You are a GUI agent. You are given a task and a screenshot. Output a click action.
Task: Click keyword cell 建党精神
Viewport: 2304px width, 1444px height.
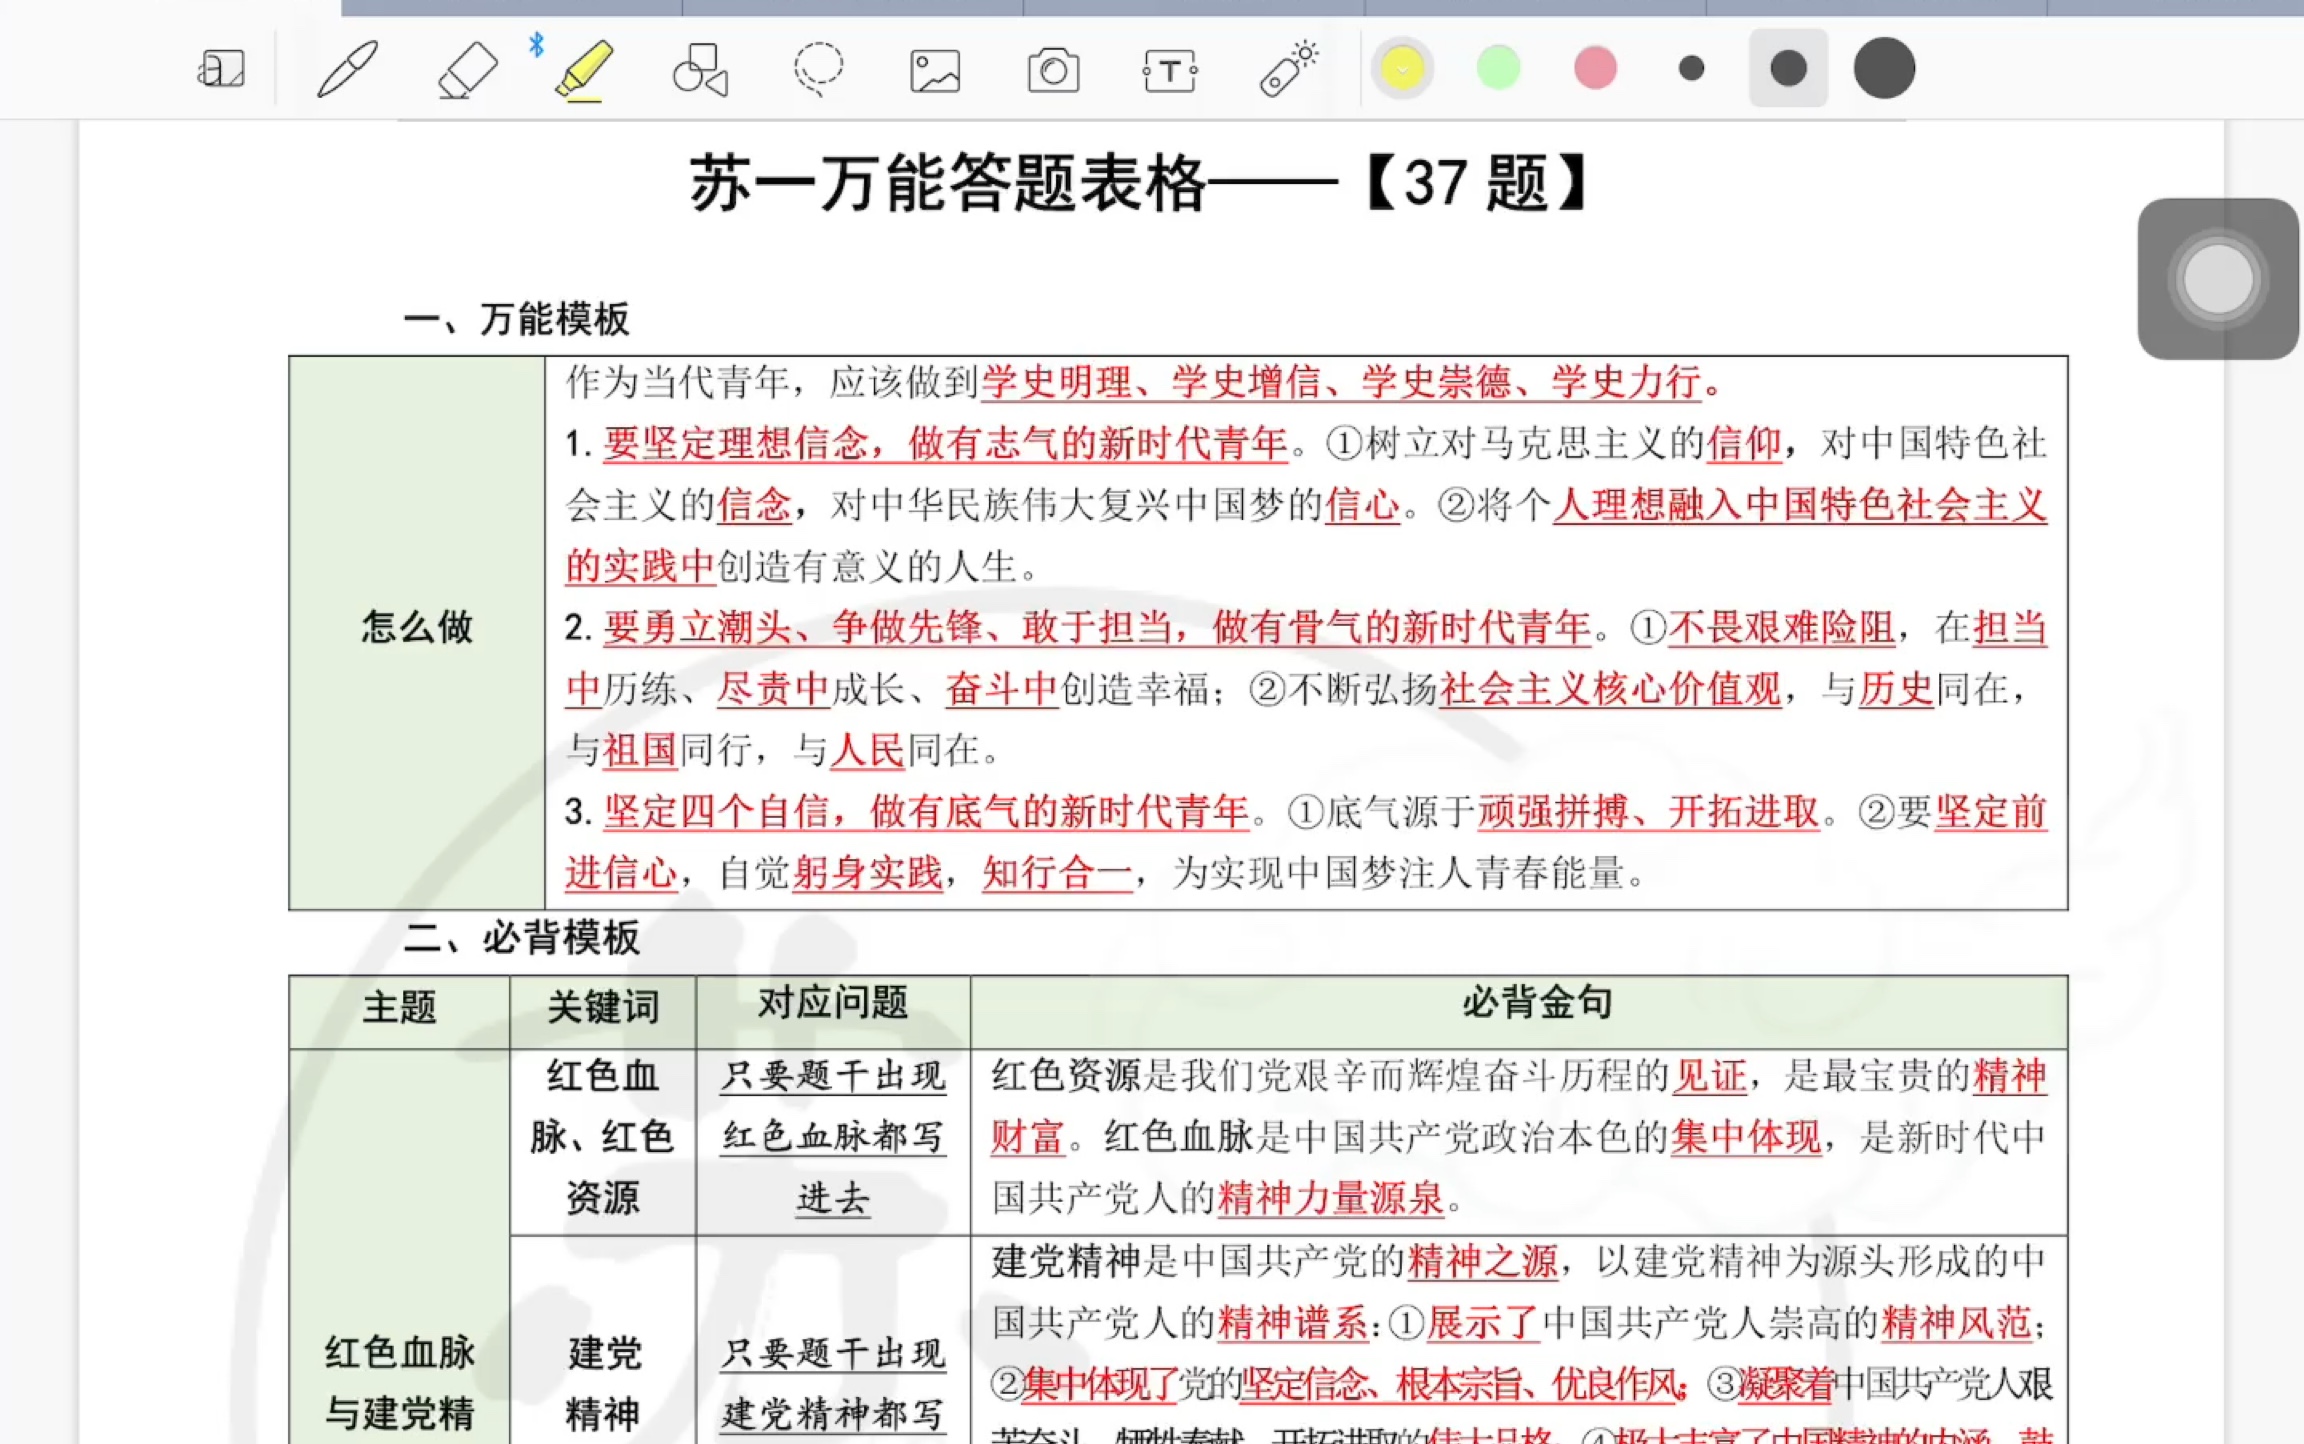[603, 1383]
